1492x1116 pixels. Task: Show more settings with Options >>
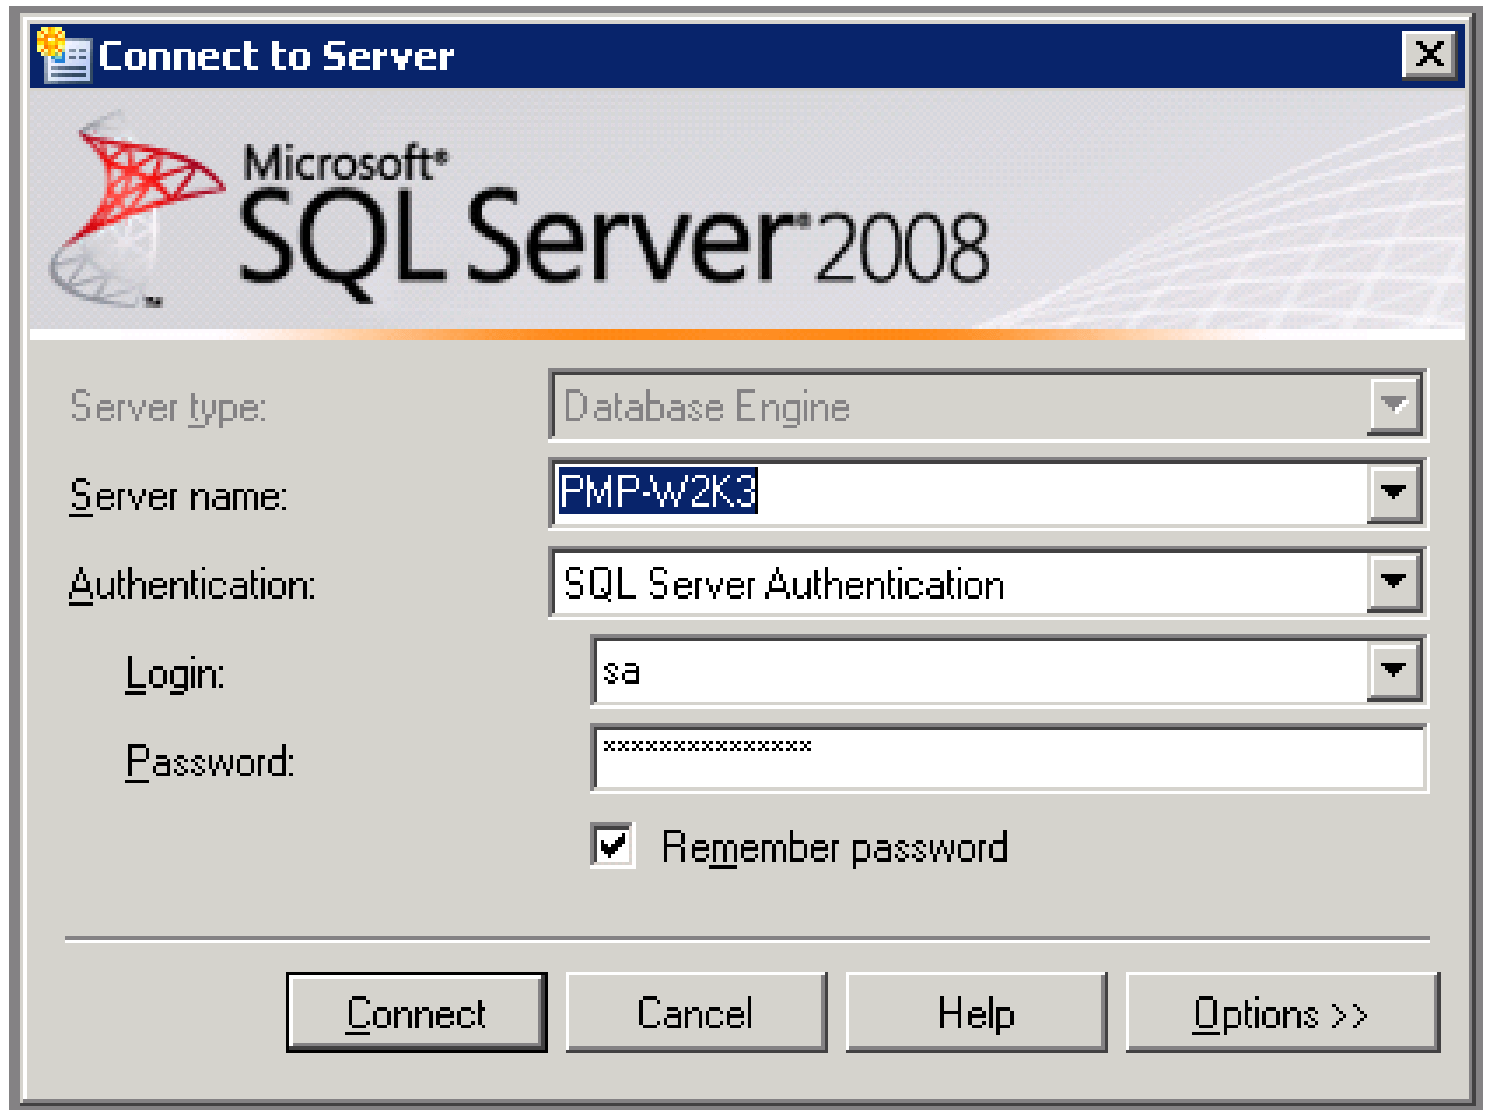(x=1282, y=1012)
